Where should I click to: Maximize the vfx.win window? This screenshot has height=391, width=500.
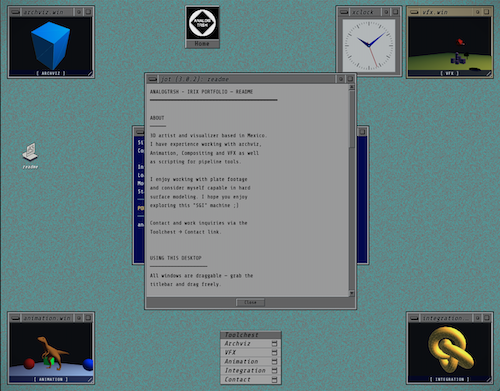487,12
